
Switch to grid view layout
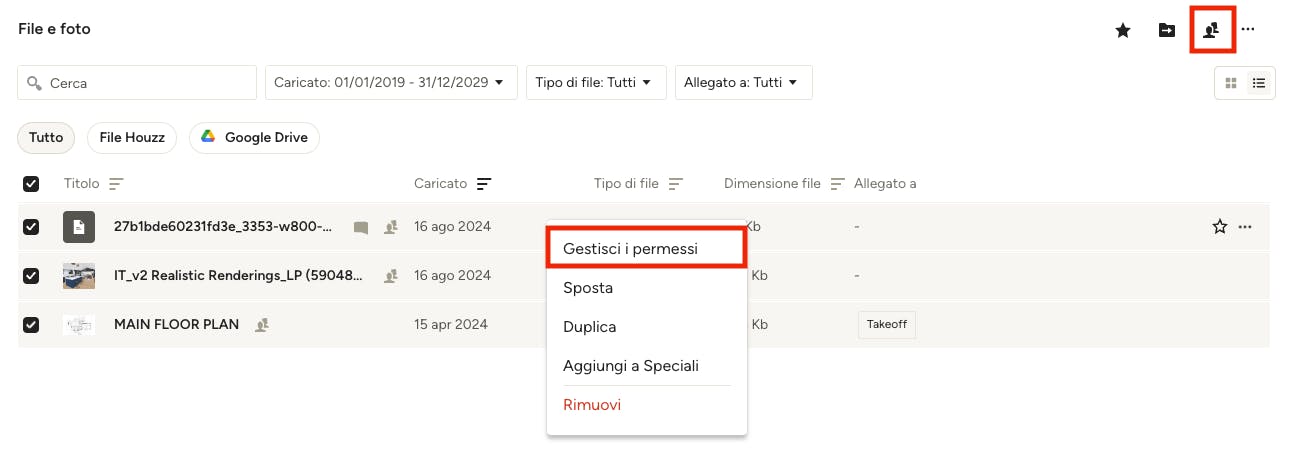click(x=1231, y=83)
